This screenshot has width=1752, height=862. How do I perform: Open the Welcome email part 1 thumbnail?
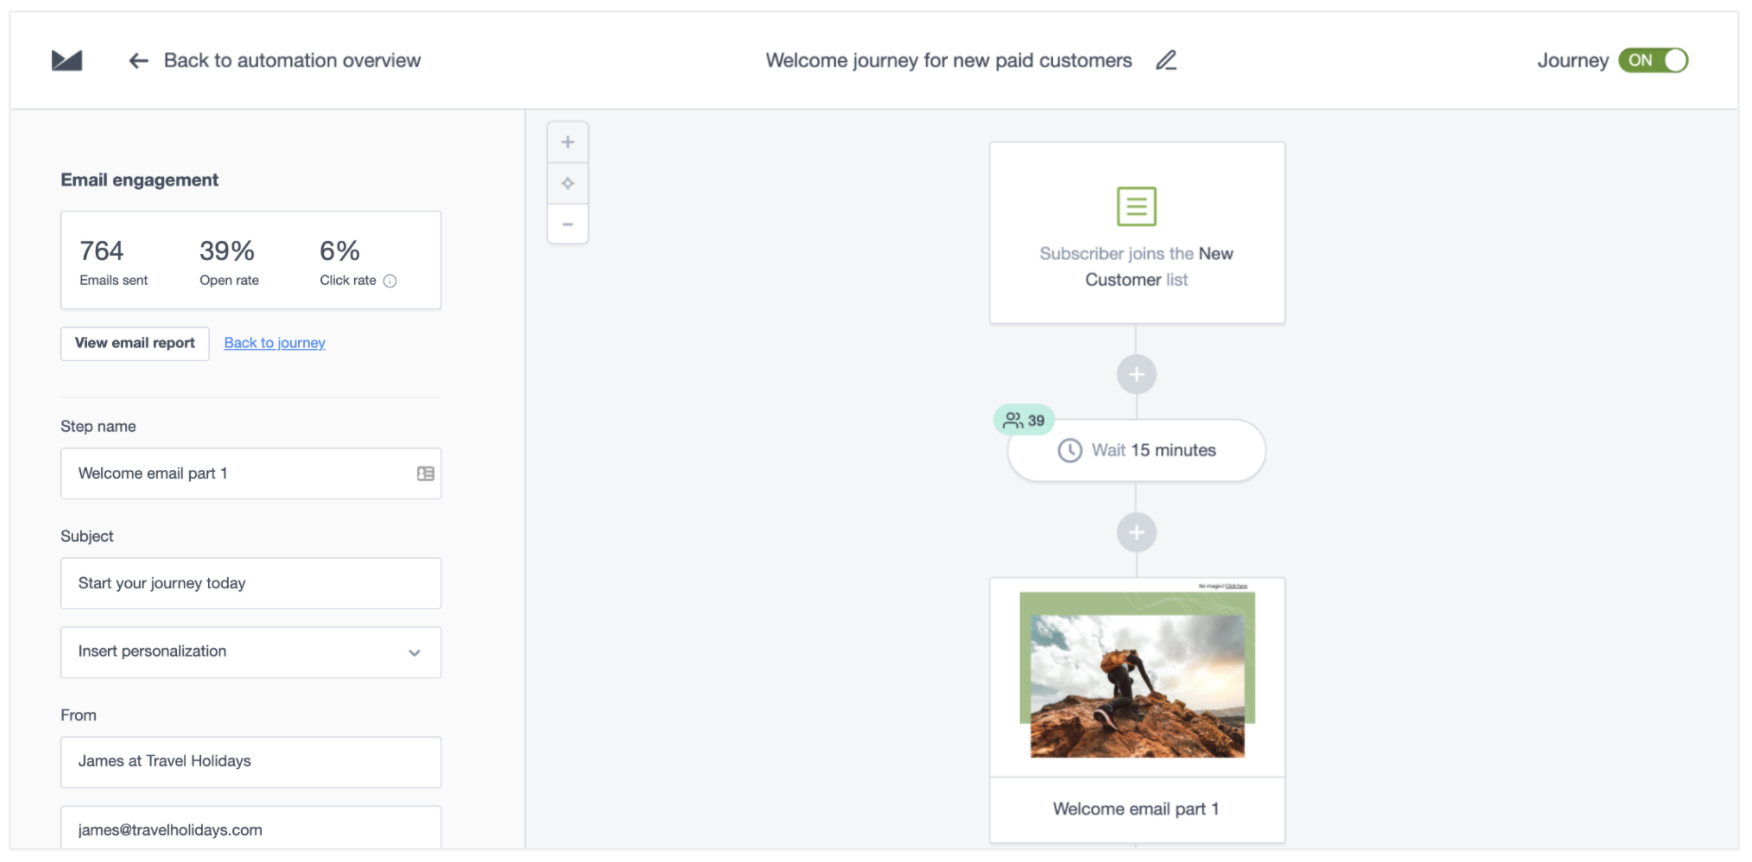coord(1137,676)
